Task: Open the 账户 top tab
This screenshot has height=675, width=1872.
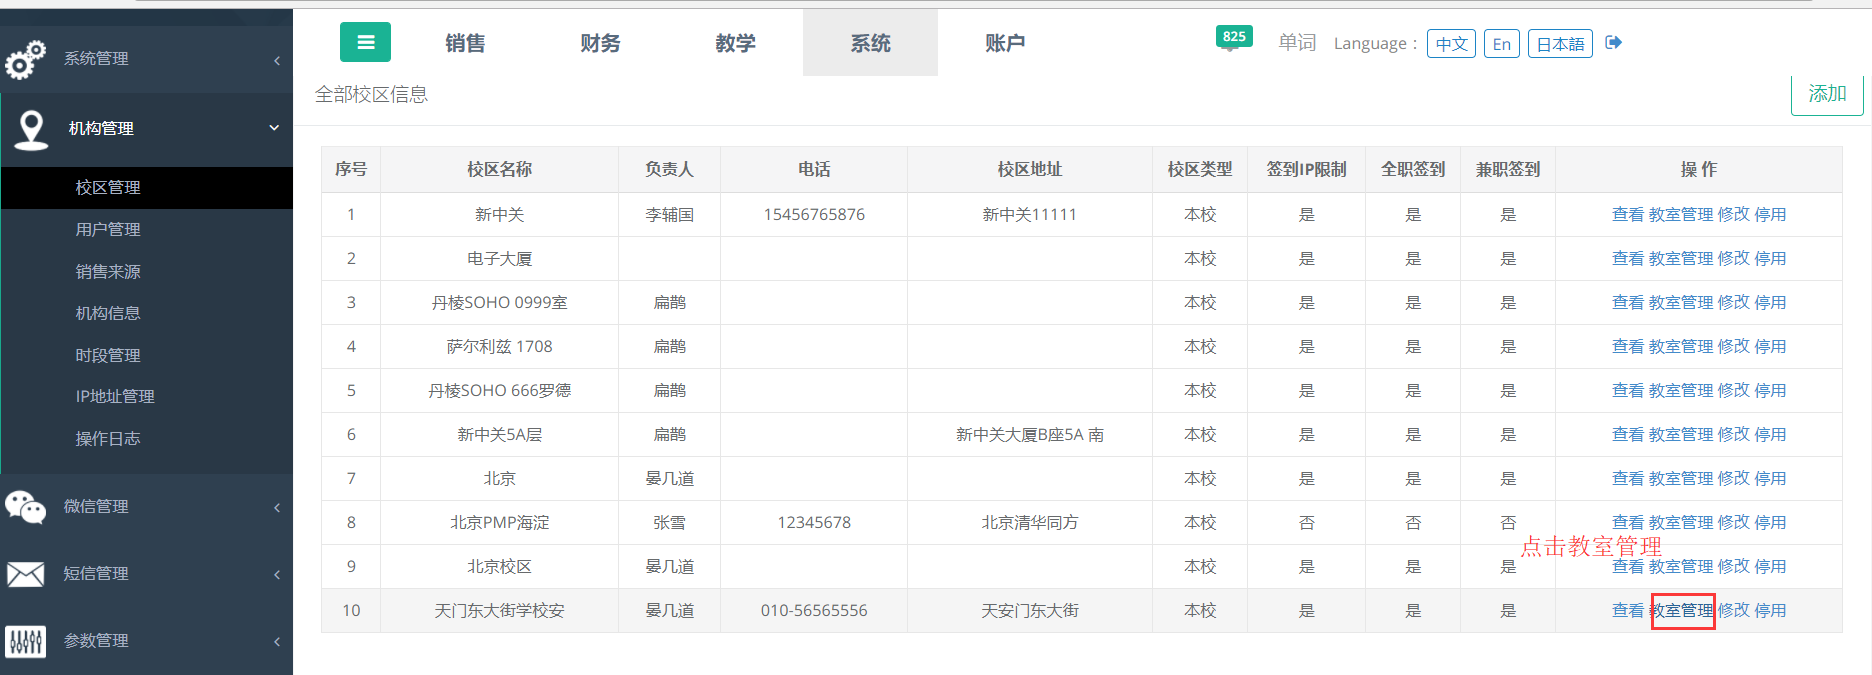Action: pos(1005,43)
